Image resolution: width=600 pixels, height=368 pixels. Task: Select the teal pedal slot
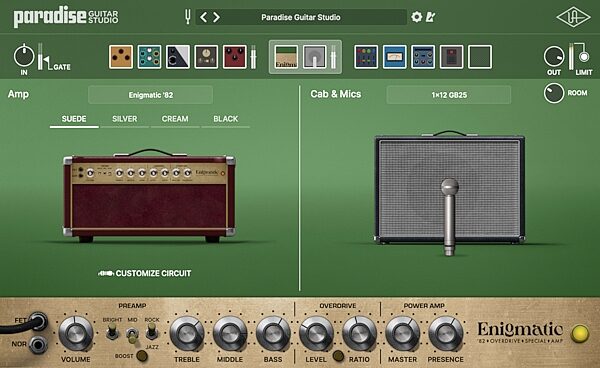(x=149, y=57)
